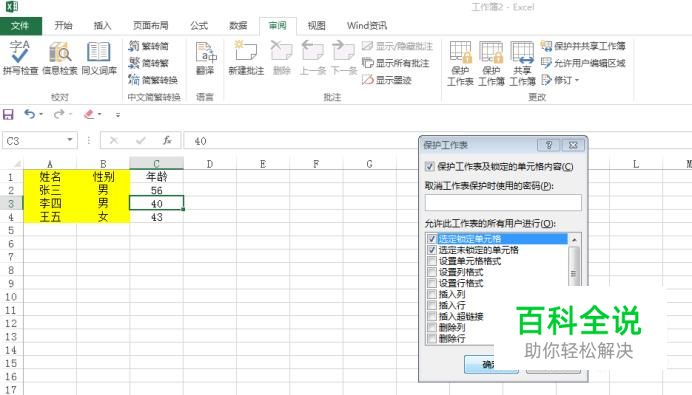The width and height of the screenshot is (692, 395).
Task: Convert text with 简转繁
Action: [149, 63]
